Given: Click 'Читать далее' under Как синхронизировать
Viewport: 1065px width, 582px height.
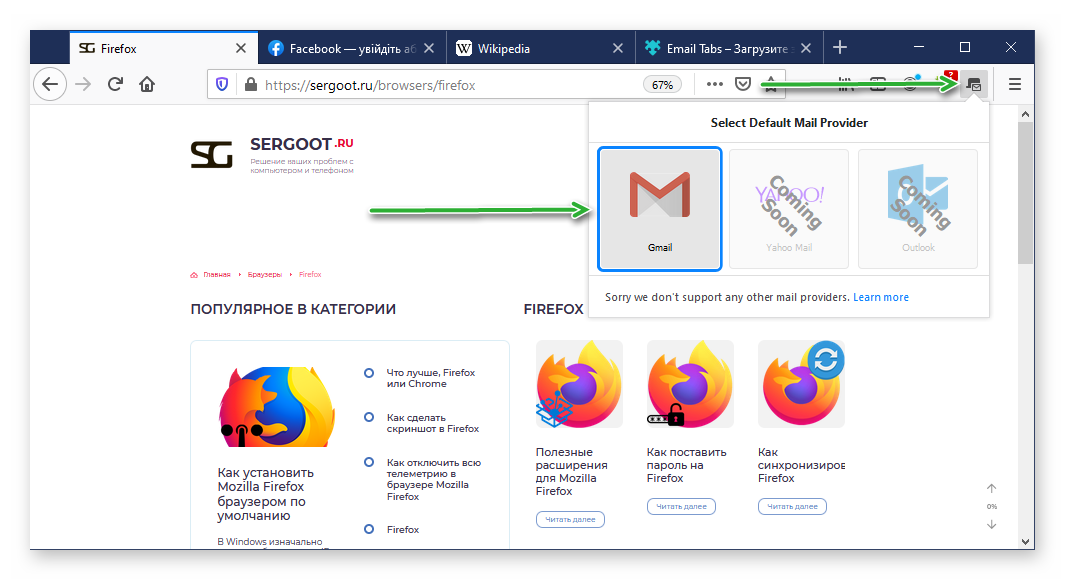Looking at the screenshot, I should point(793,507).
